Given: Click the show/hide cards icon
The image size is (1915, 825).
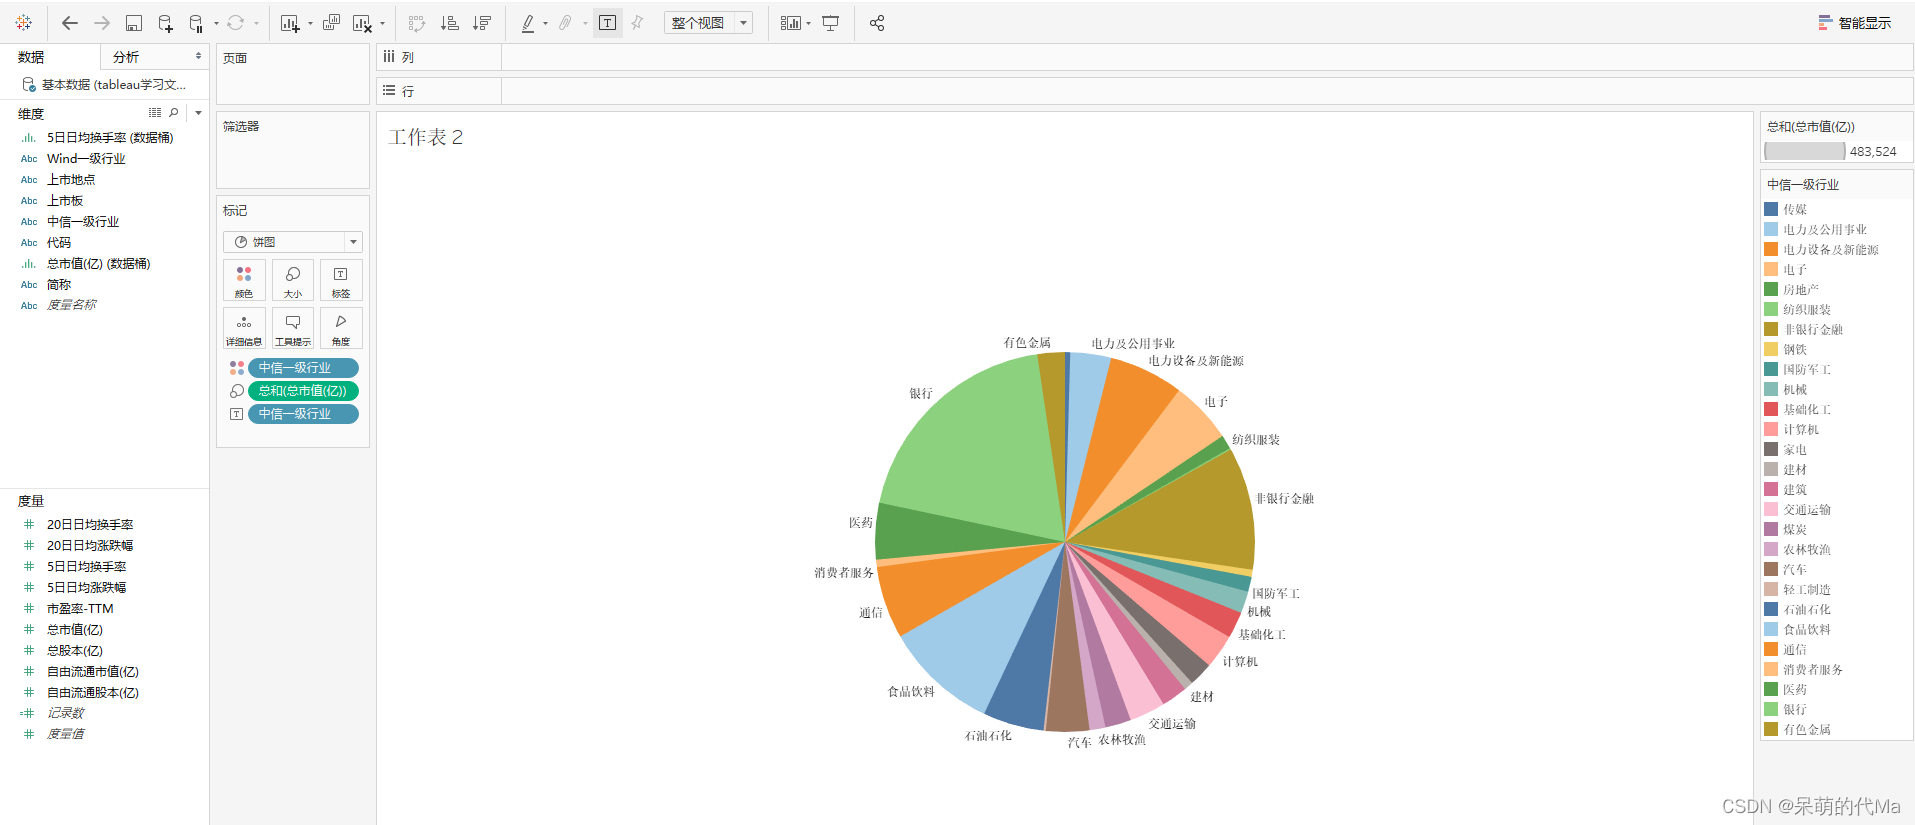Looking at the screenshot, I should pyautogui.click(x=791, y=22).
